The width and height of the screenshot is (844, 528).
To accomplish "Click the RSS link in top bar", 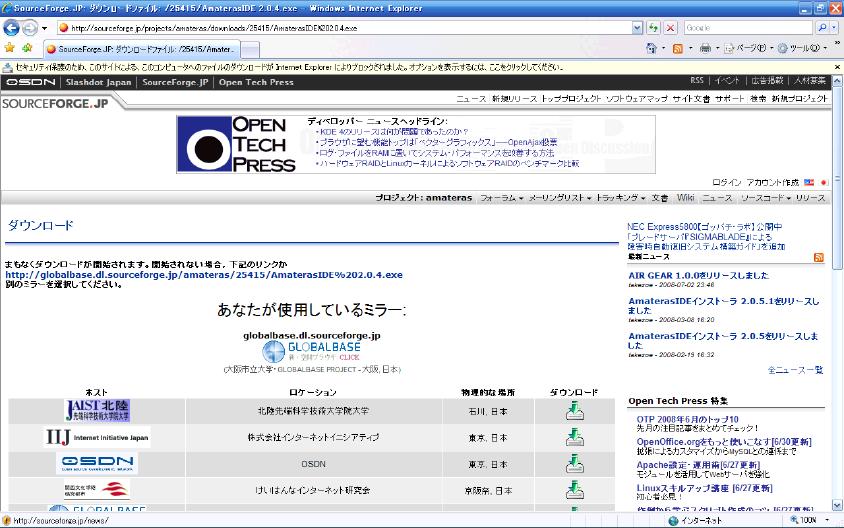I will pos(697,80).
